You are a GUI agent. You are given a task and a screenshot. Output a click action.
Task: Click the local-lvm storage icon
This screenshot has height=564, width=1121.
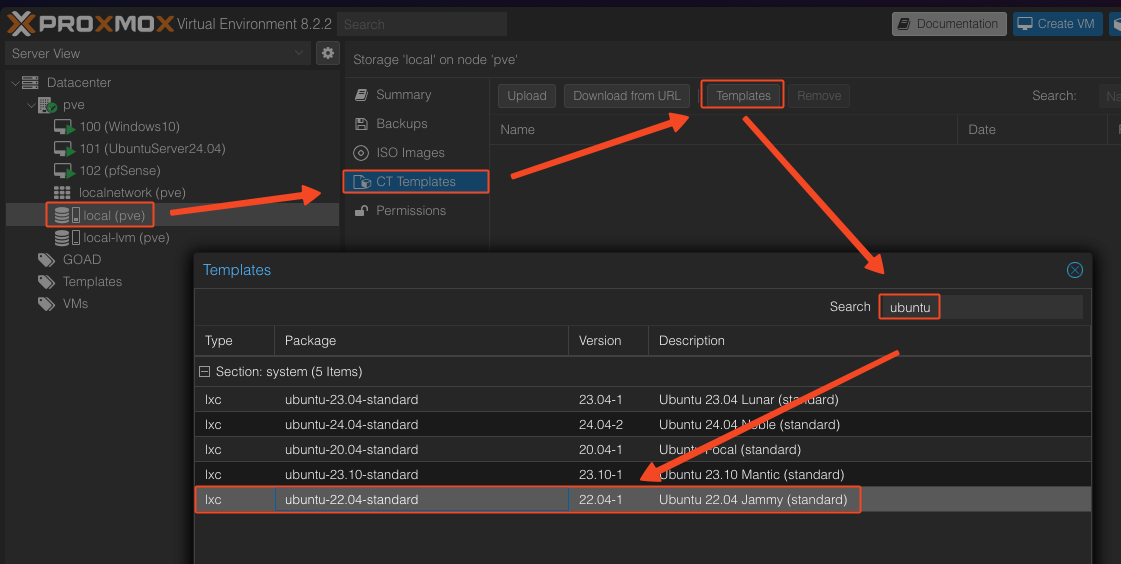click(x=66, y=237)
